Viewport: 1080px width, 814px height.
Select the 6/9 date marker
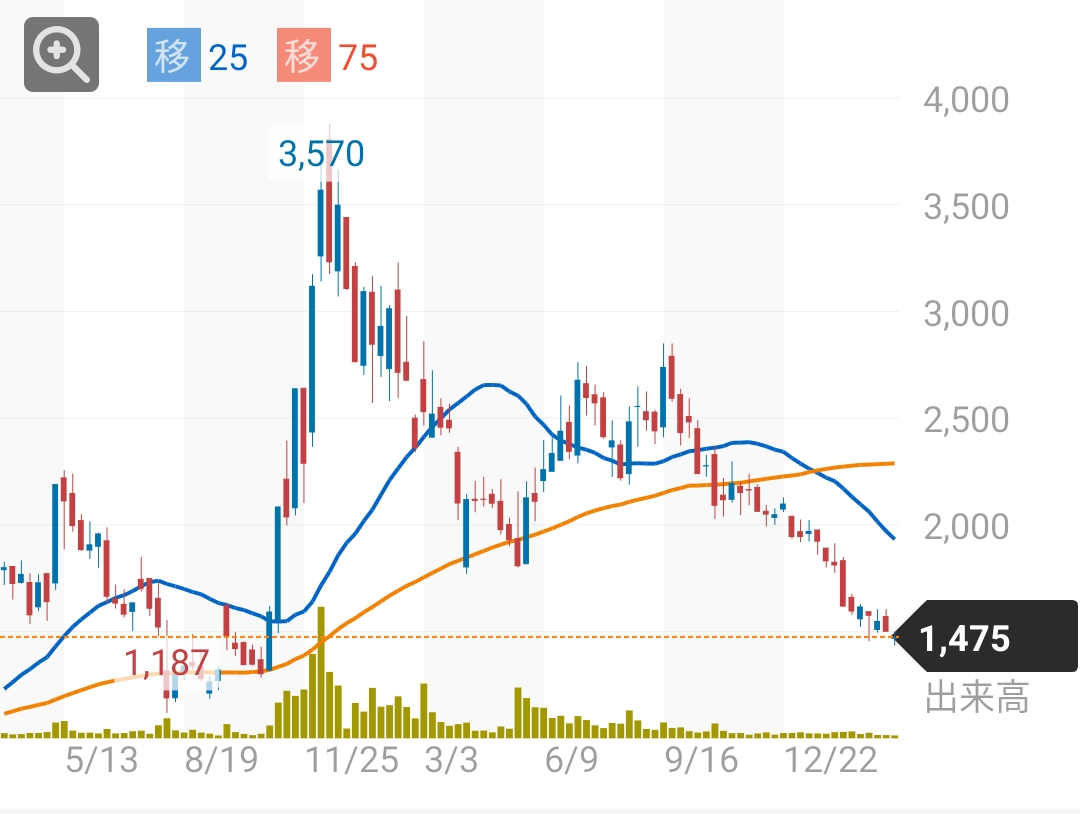571,760
